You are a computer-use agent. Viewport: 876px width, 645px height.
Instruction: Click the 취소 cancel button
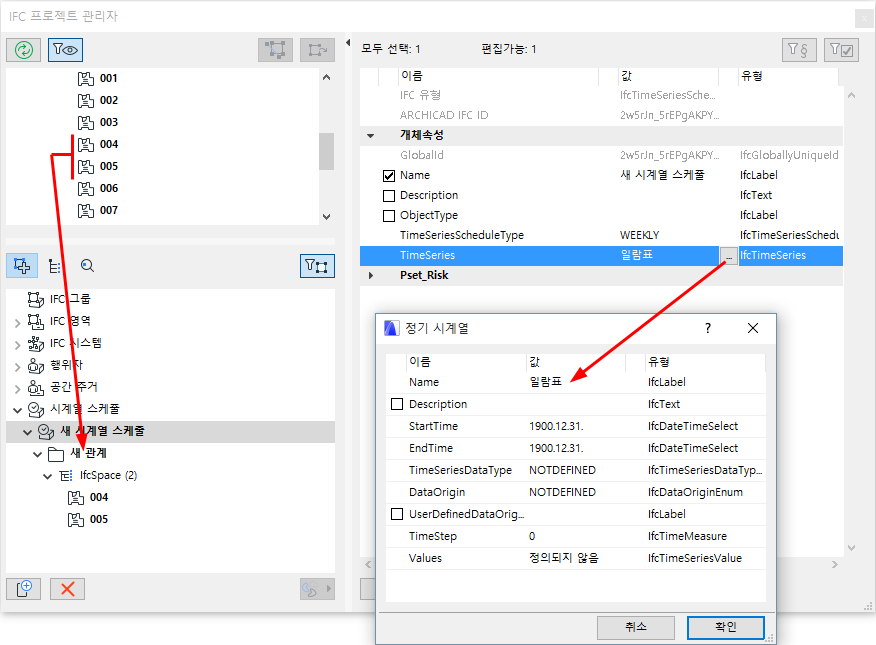coord(636,627)
